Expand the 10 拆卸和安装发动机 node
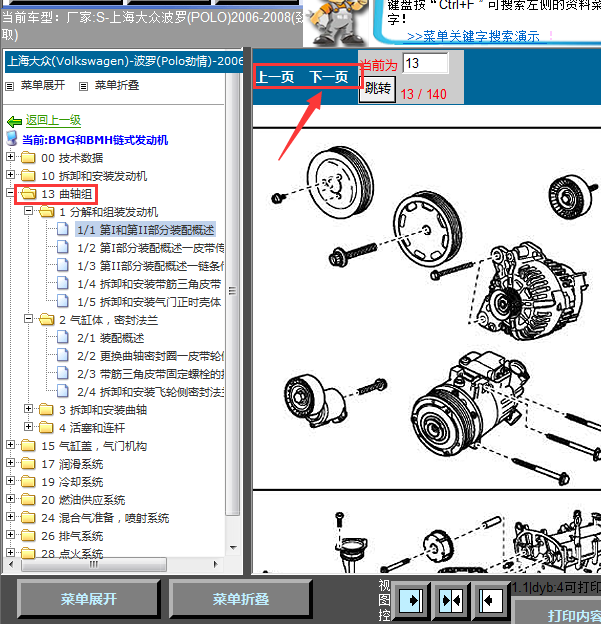Screen dimensions: 601x624 11,175
